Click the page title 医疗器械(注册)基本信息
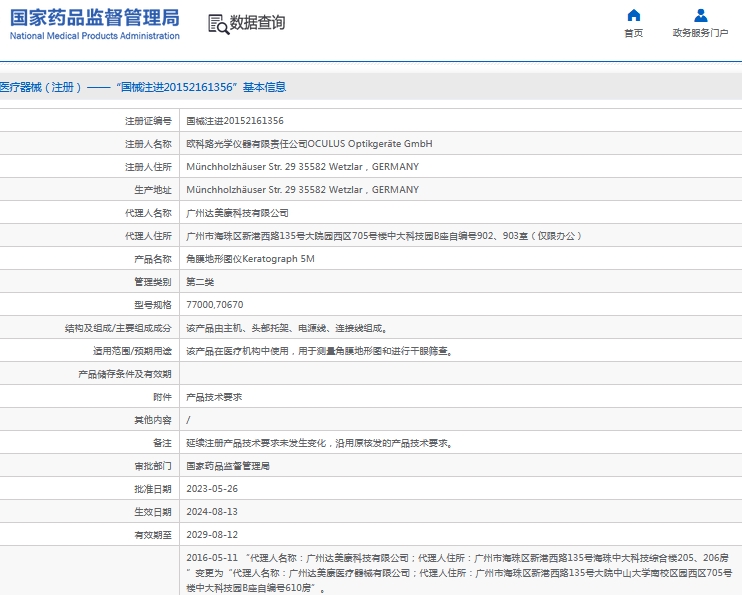The image size is (742, 595). pyautogui.click(x=143, y=87)
